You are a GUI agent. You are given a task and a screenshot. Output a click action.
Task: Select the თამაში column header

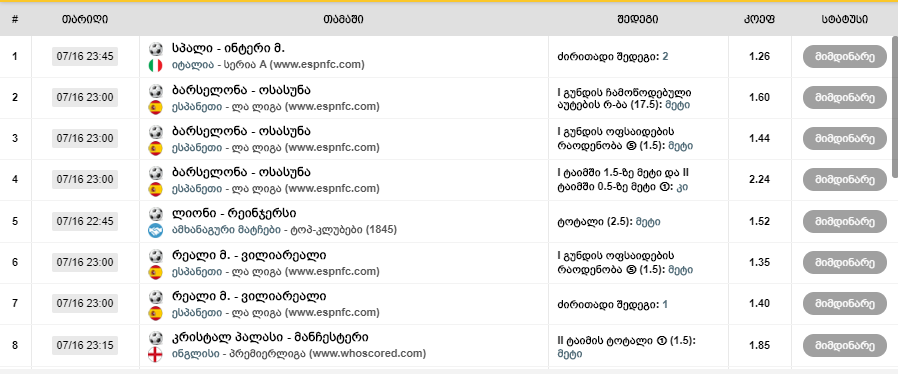(x=343, y=19)
